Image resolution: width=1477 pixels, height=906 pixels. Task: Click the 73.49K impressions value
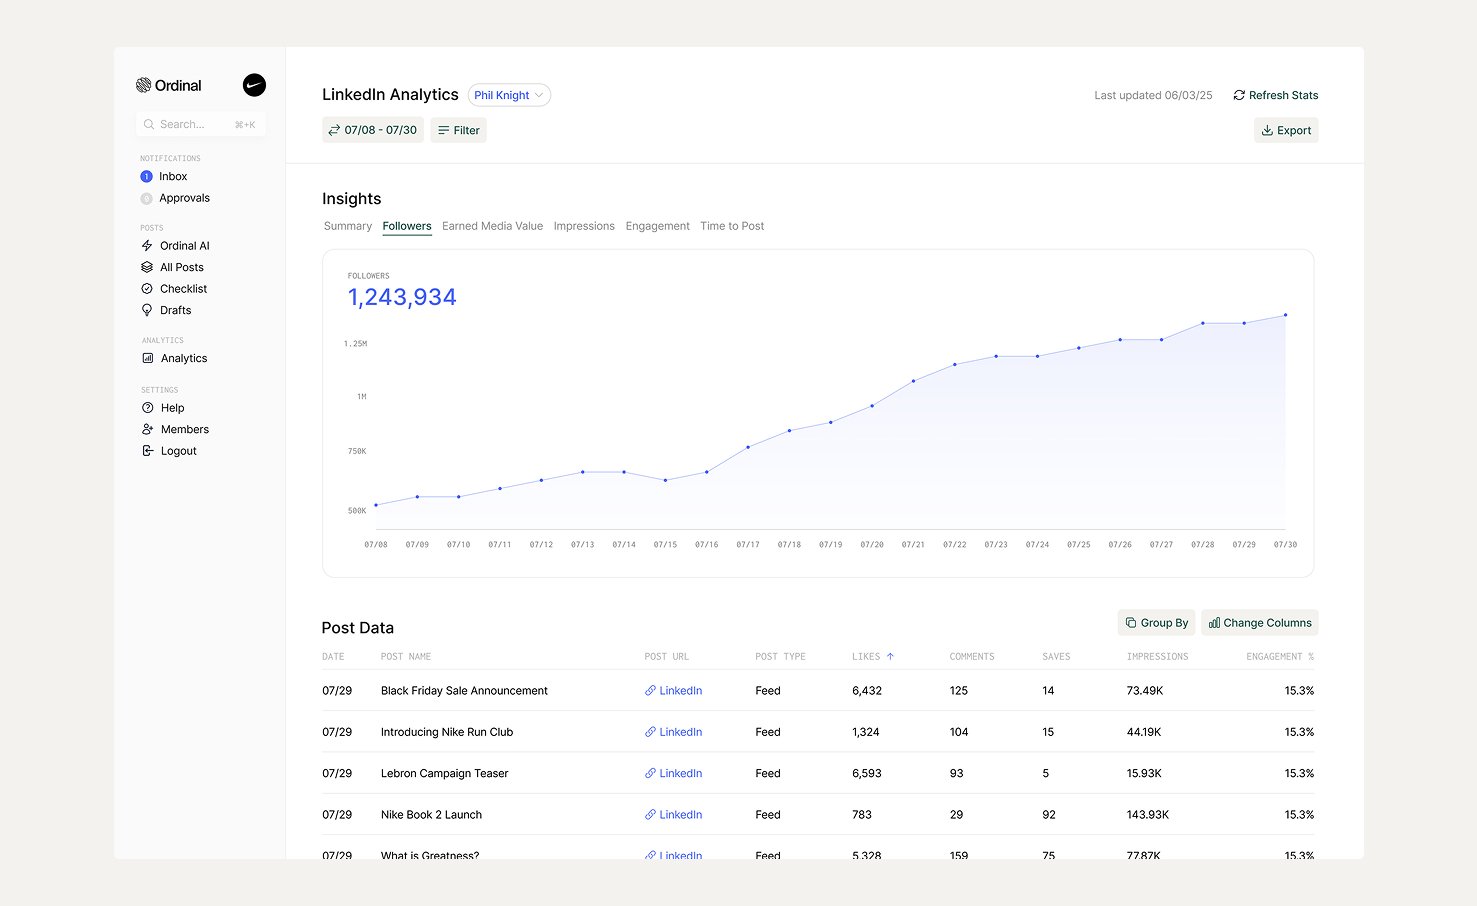pos(1145,690)
